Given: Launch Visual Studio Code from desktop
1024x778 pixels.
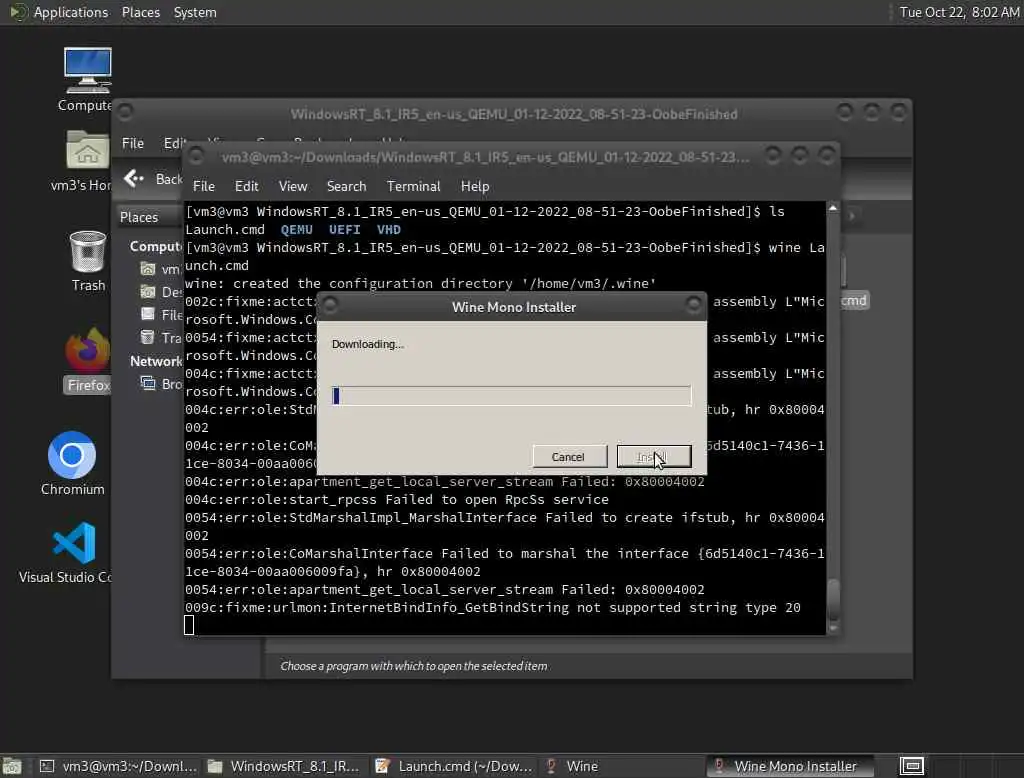Looking at the screenshot, I should tap(74, 542).
